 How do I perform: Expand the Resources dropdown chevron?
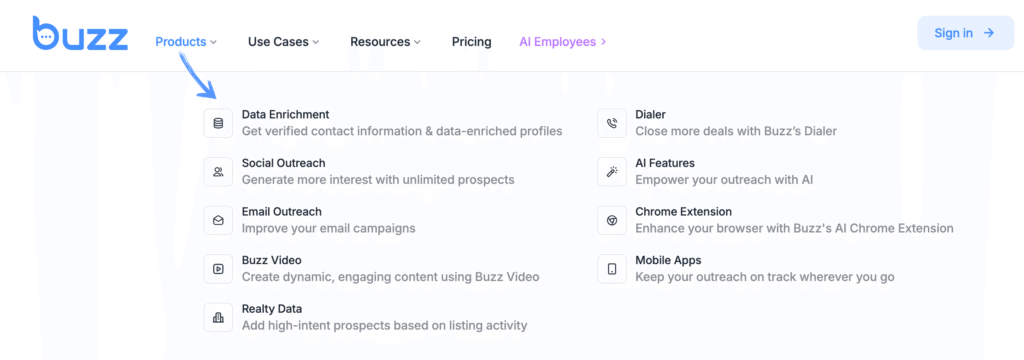coord(417,42)
